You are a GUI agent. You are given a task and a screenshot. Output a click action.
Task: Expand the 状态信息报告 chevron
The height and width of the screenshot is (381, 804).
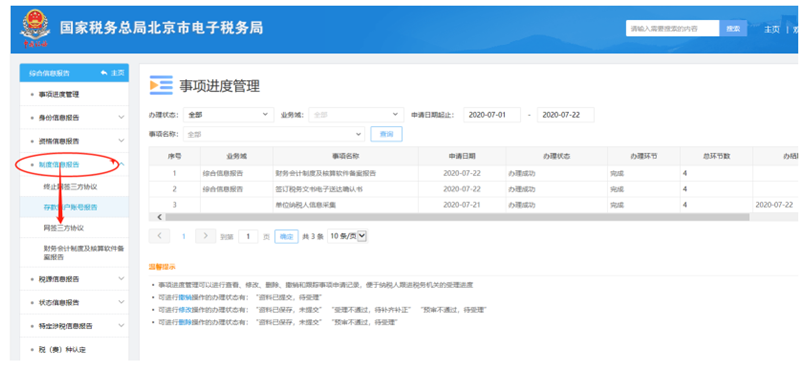tap(122, 302)
